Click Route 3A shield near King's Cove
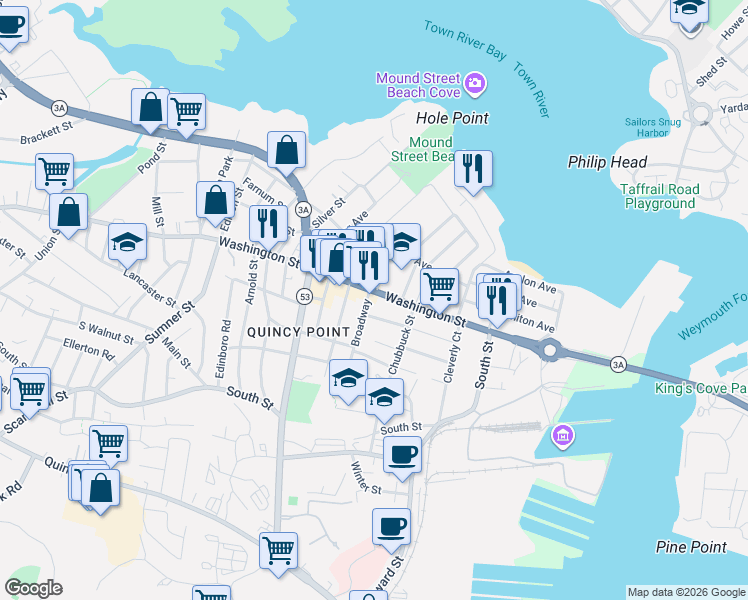Viewport: 748px width, 600px height. coord(618,365)
